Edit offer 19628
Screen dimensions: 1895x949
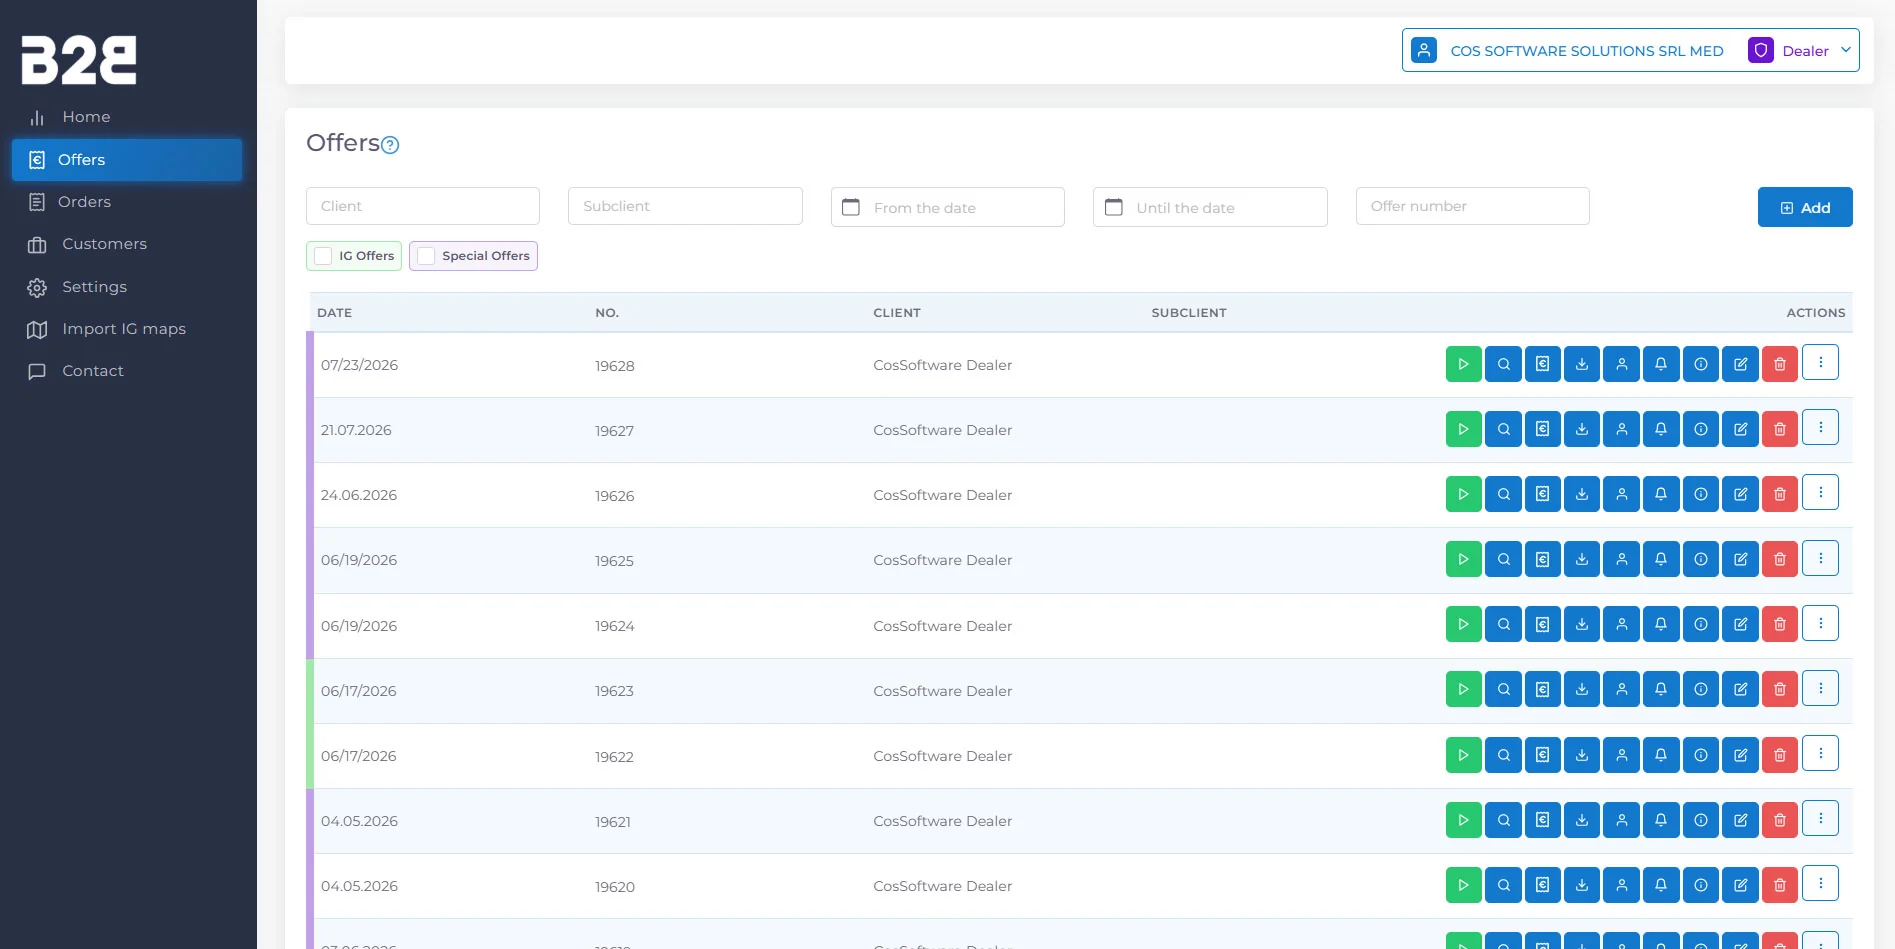(x=1741, y=364)
